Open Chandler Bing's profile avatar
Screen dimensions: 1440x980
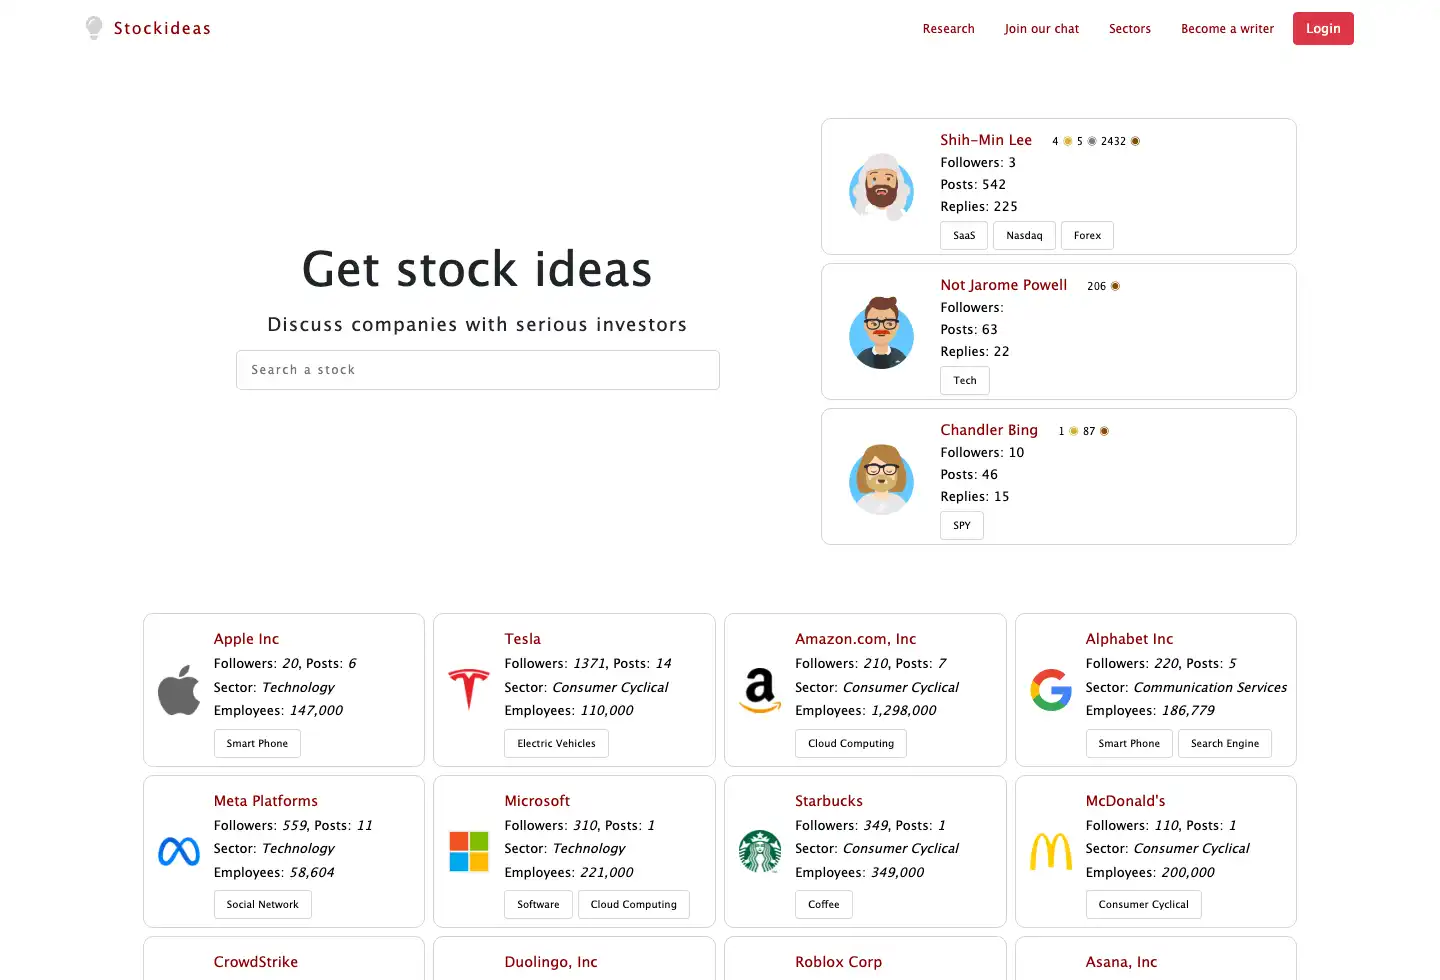pos(881,479)
